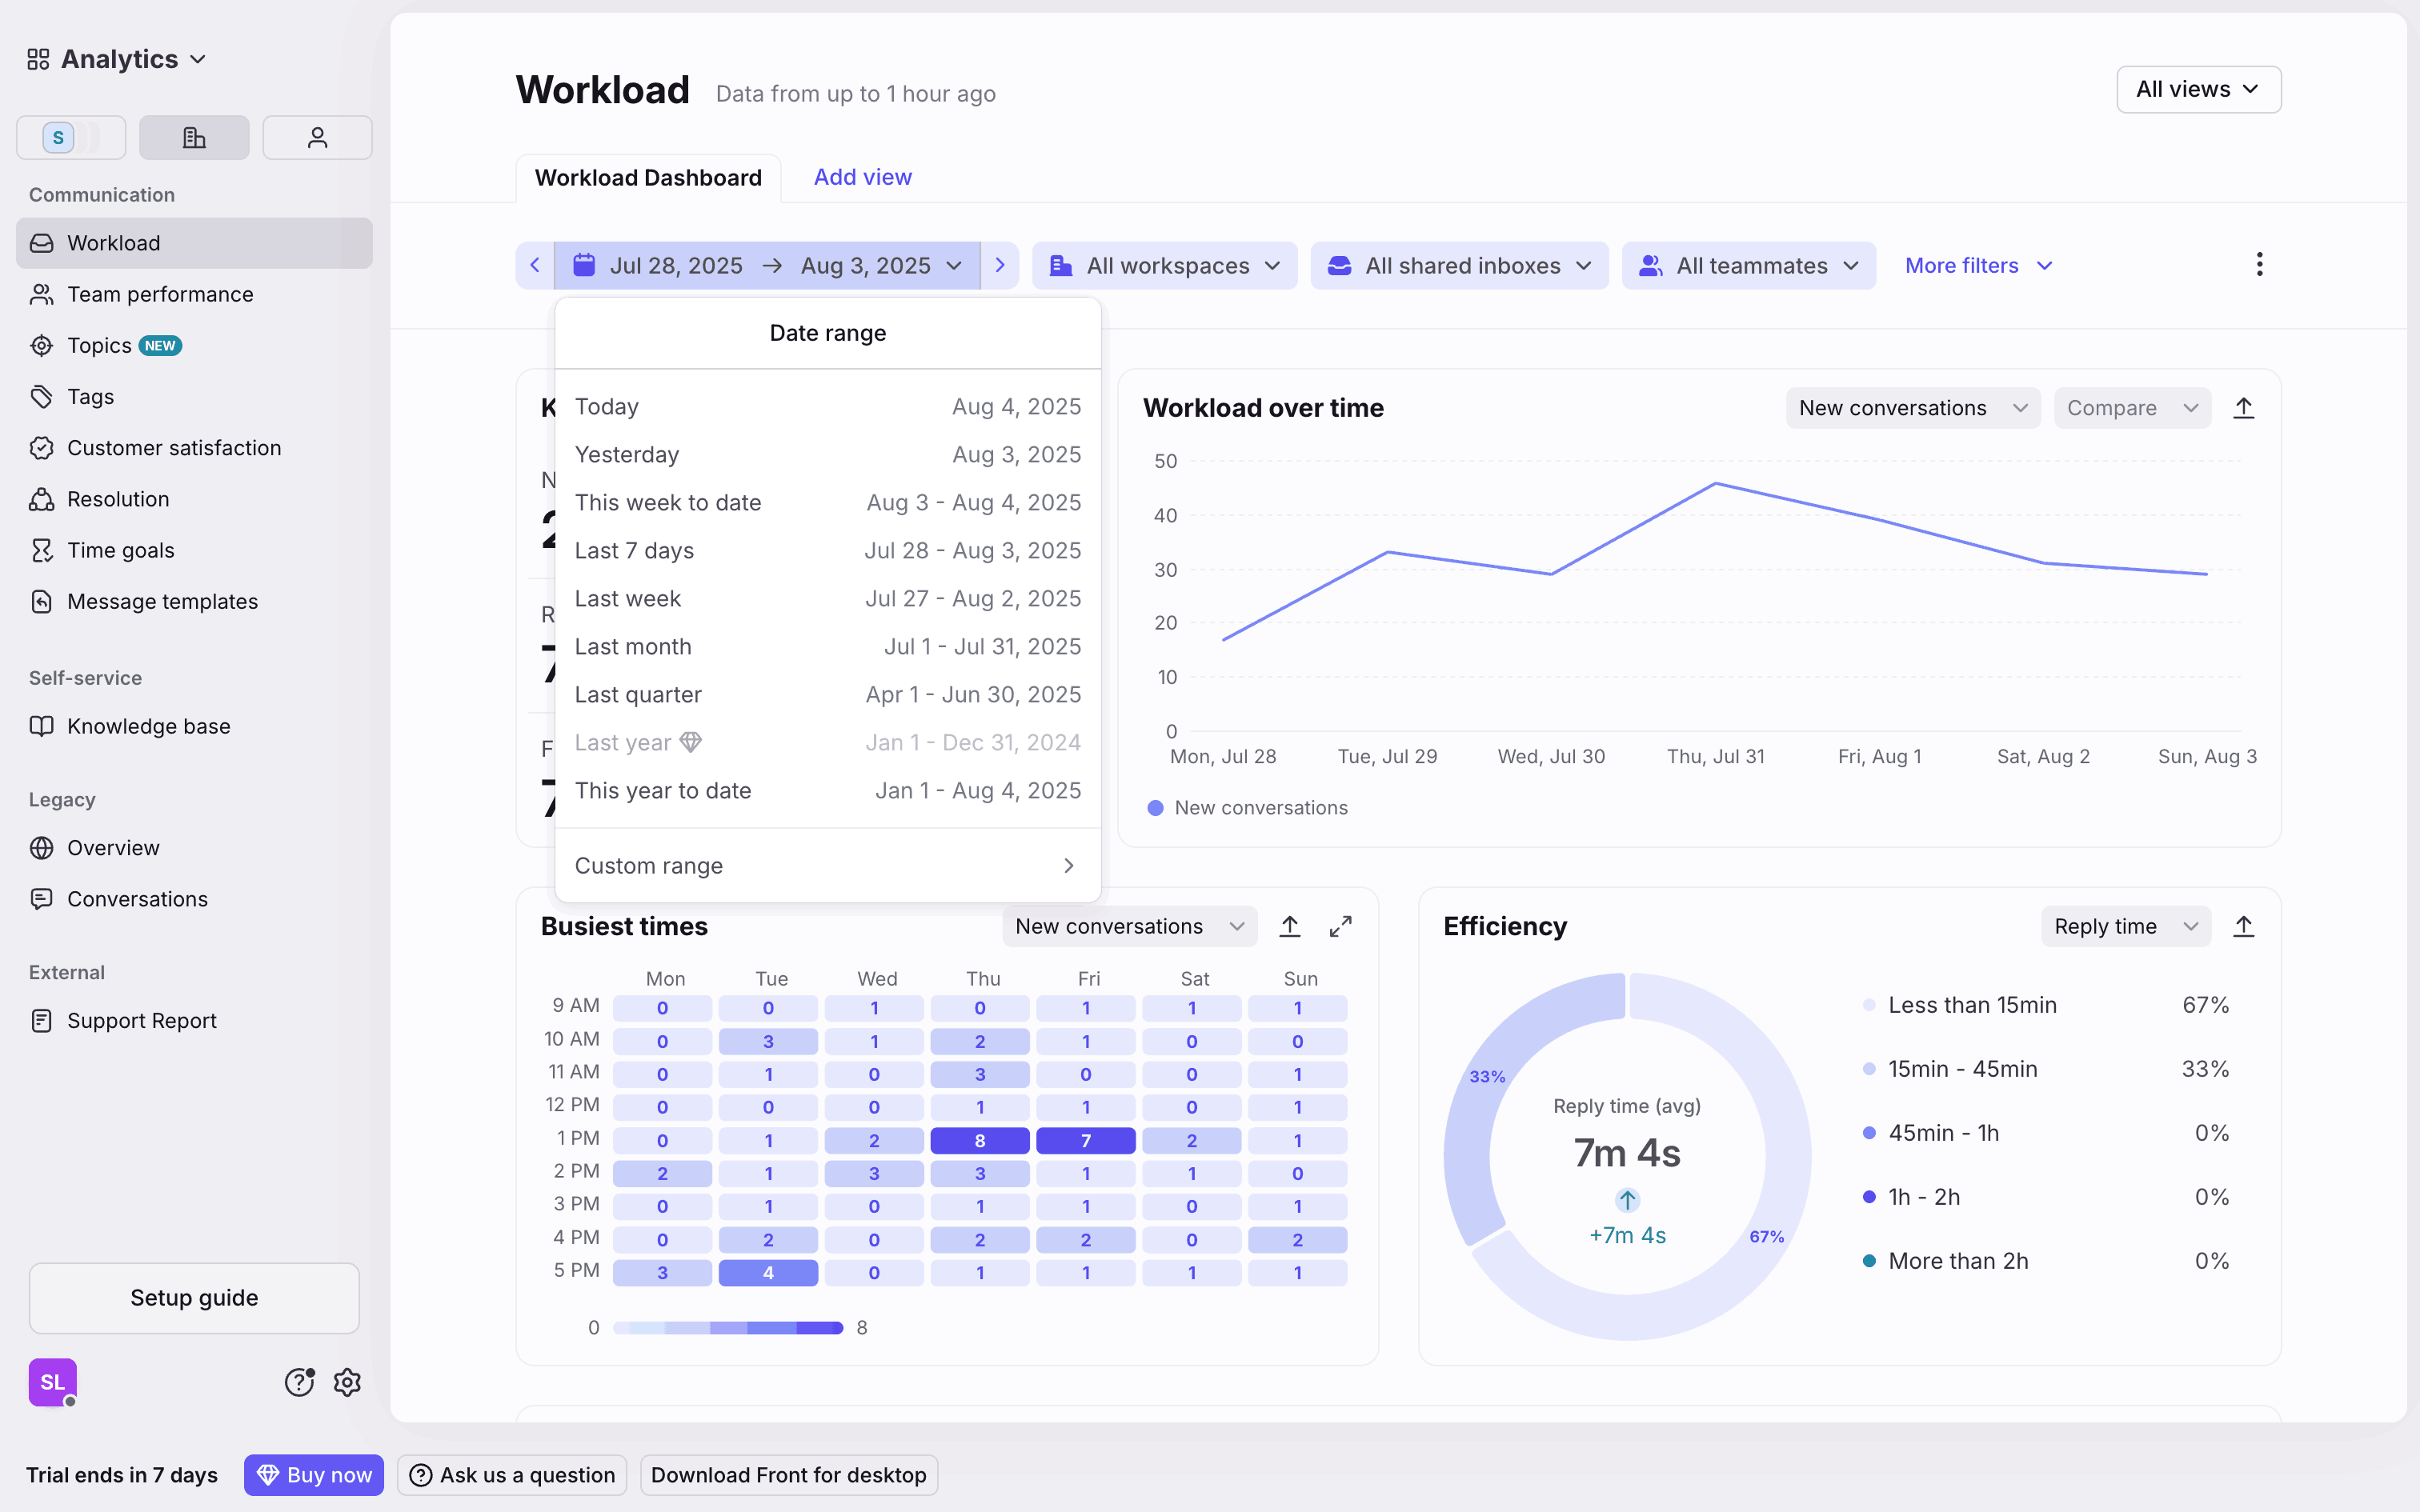Image resolution: width=2420 pixels, height=1512 pixels.
Task: Go to next date range arrow
Action: click(999, 265)
